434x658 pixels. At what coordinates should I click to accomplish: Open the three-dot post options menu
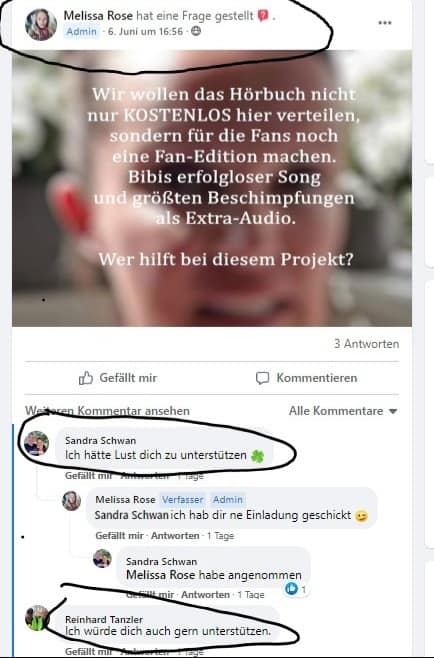(x=384, y=23)
